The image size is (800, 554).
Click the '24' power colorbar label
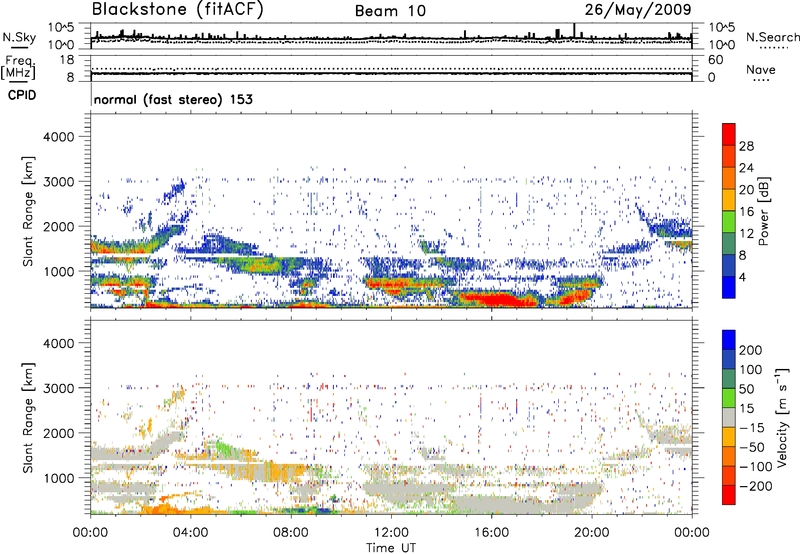pyautogui.click(x=746, y=168)
